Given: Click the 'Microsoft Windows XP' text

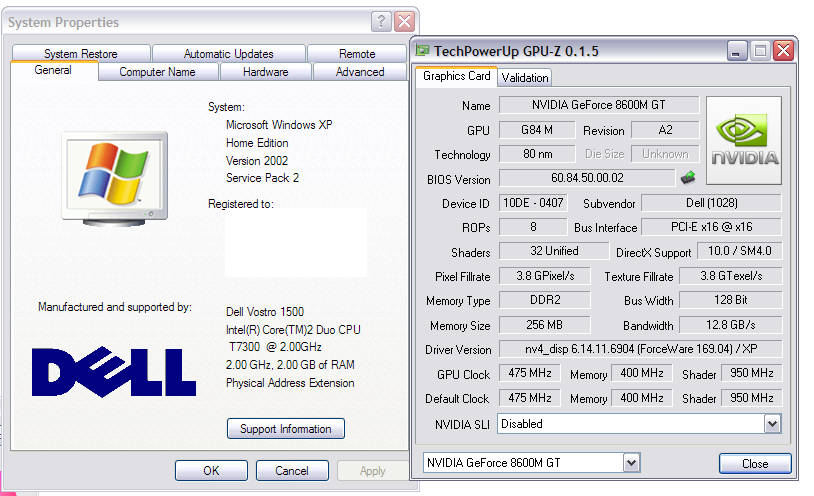Looking at the screenshot, I should [279, 125].
